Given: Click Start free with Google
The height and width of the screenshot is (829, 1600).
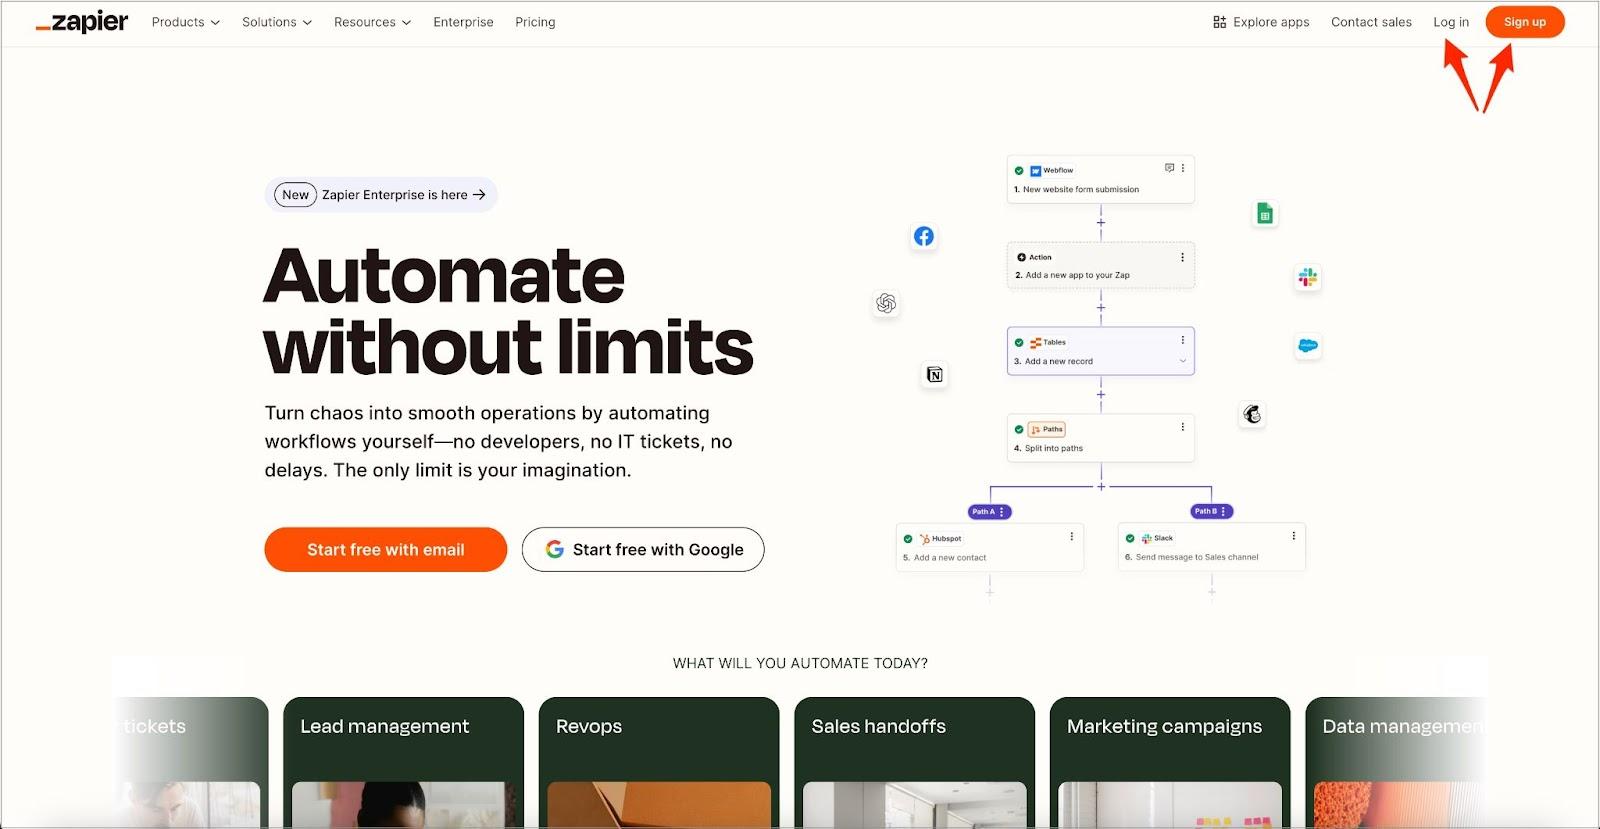Looking at the screenshot, I should (643, 550).
